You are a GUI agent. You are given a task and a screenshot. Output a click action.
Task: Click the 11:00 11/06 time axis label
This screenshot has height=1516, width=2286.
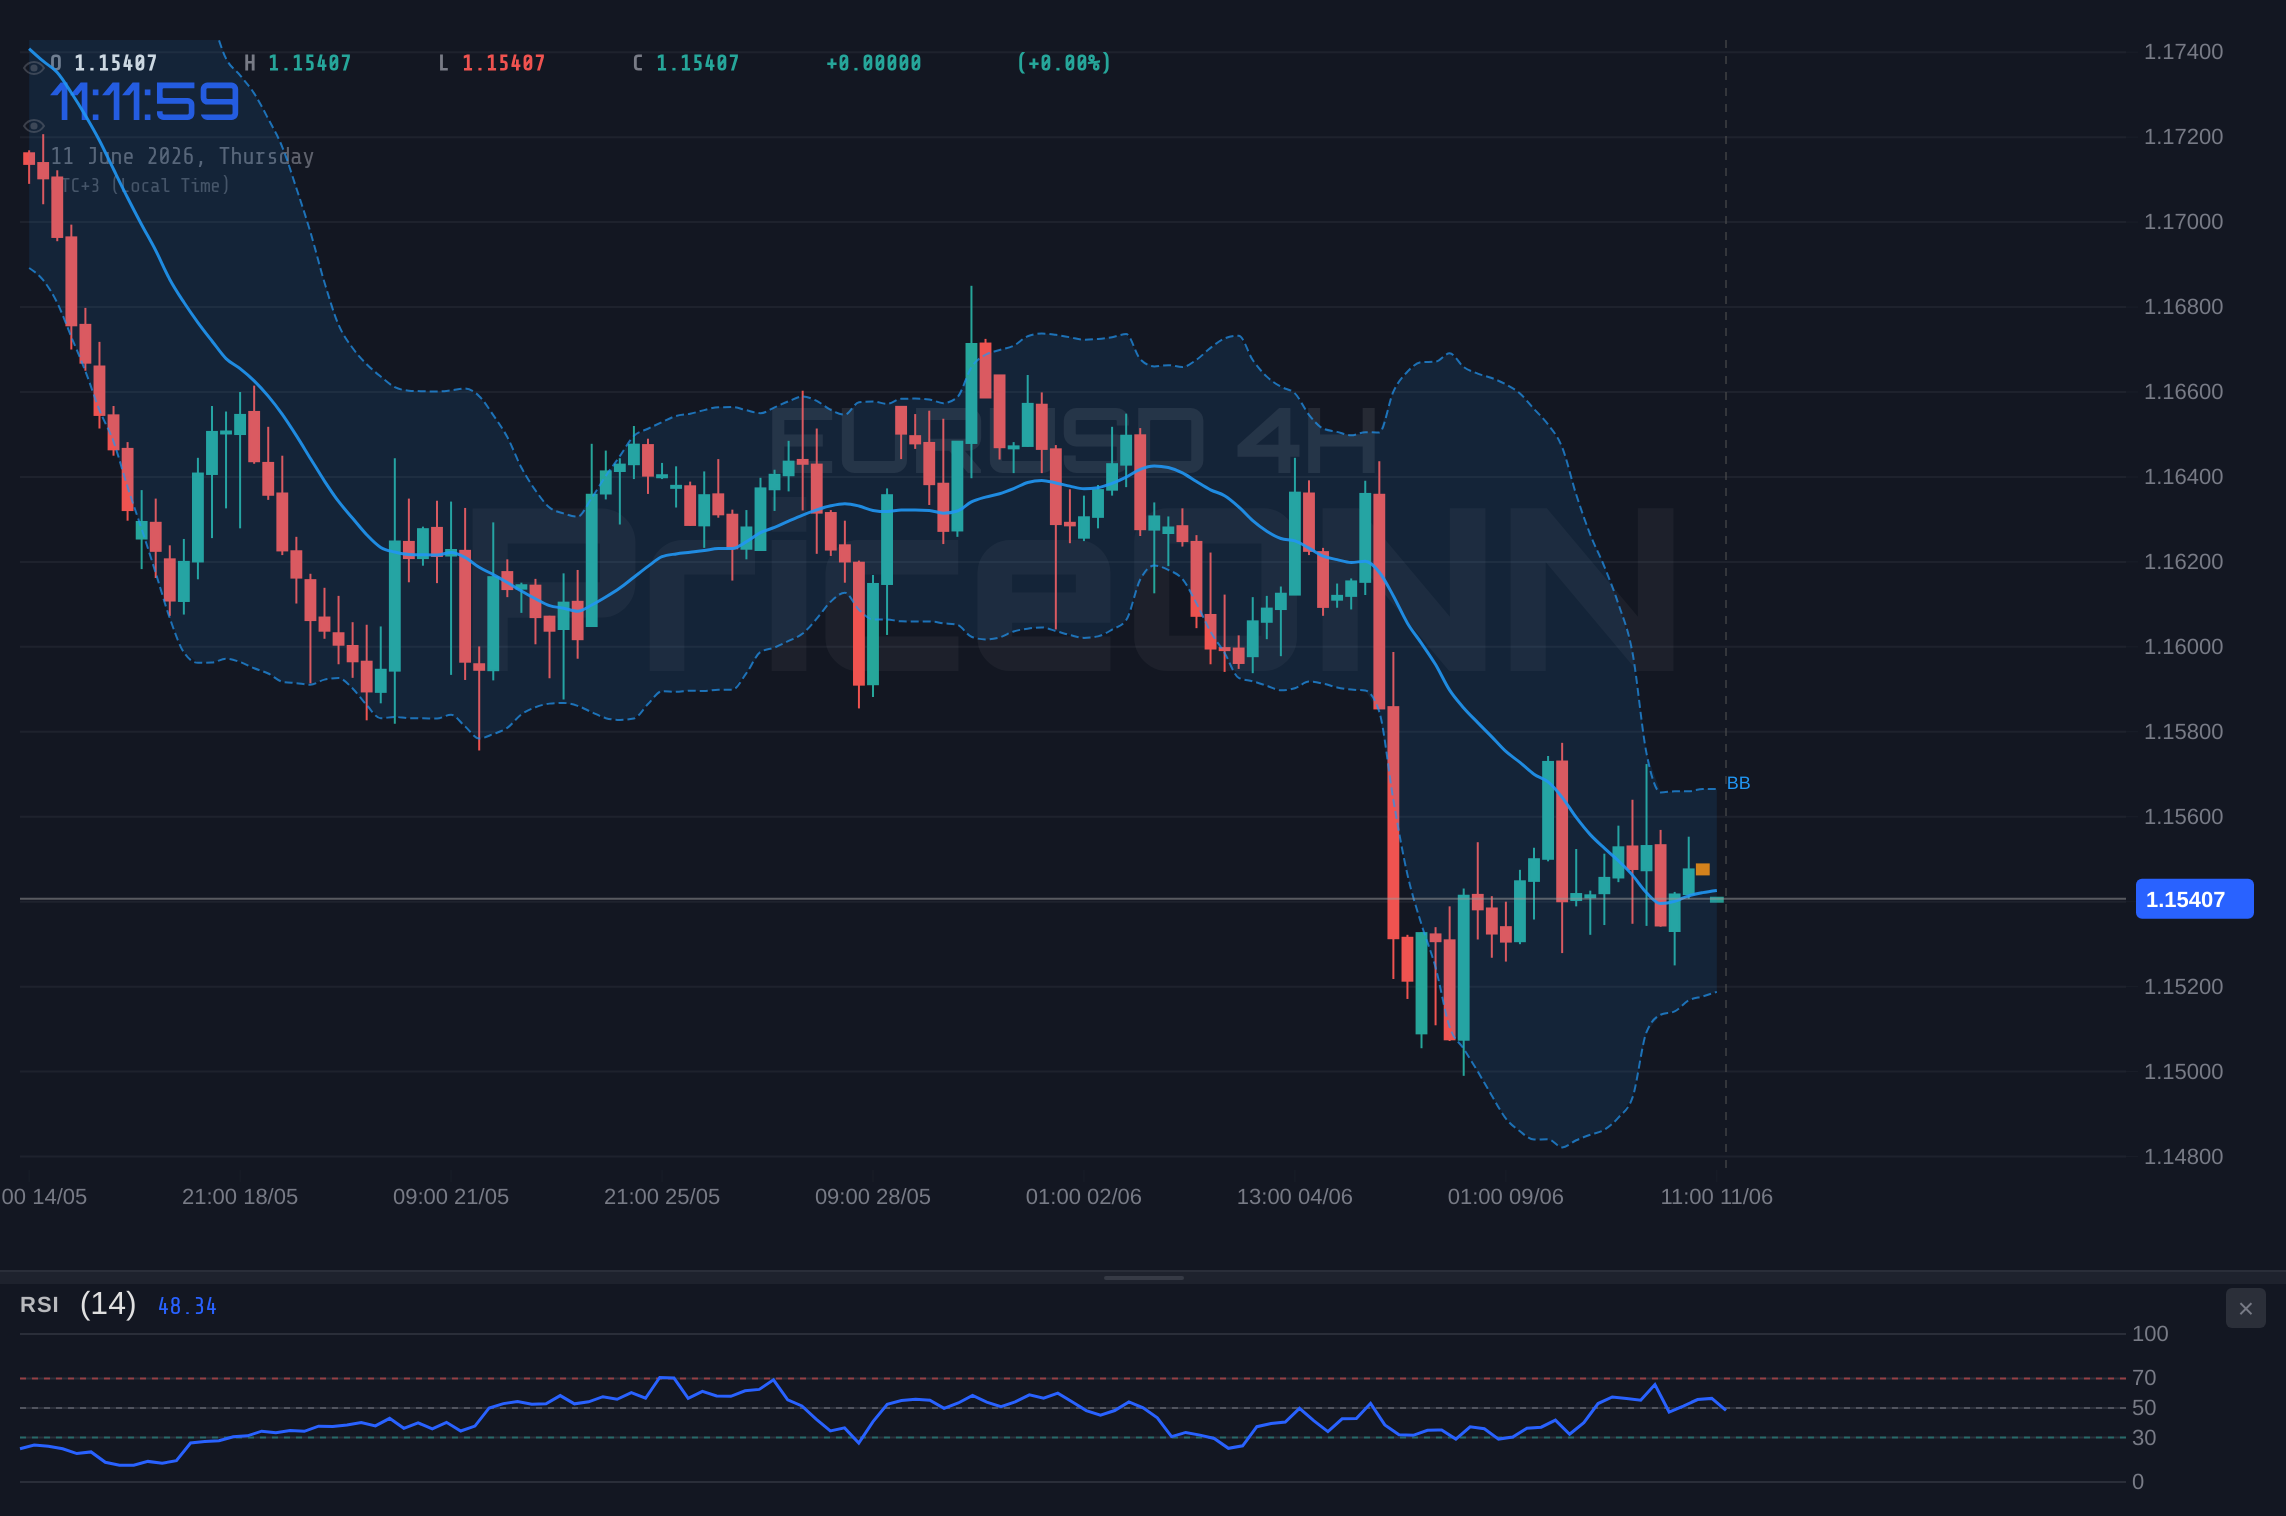1717,1197
